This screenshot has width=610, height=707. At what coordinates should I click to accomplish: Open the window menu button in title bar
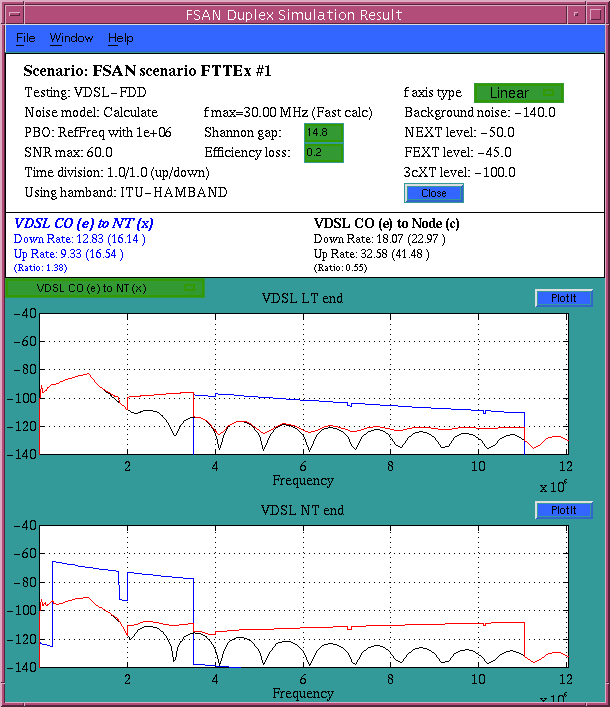point(15,14)
